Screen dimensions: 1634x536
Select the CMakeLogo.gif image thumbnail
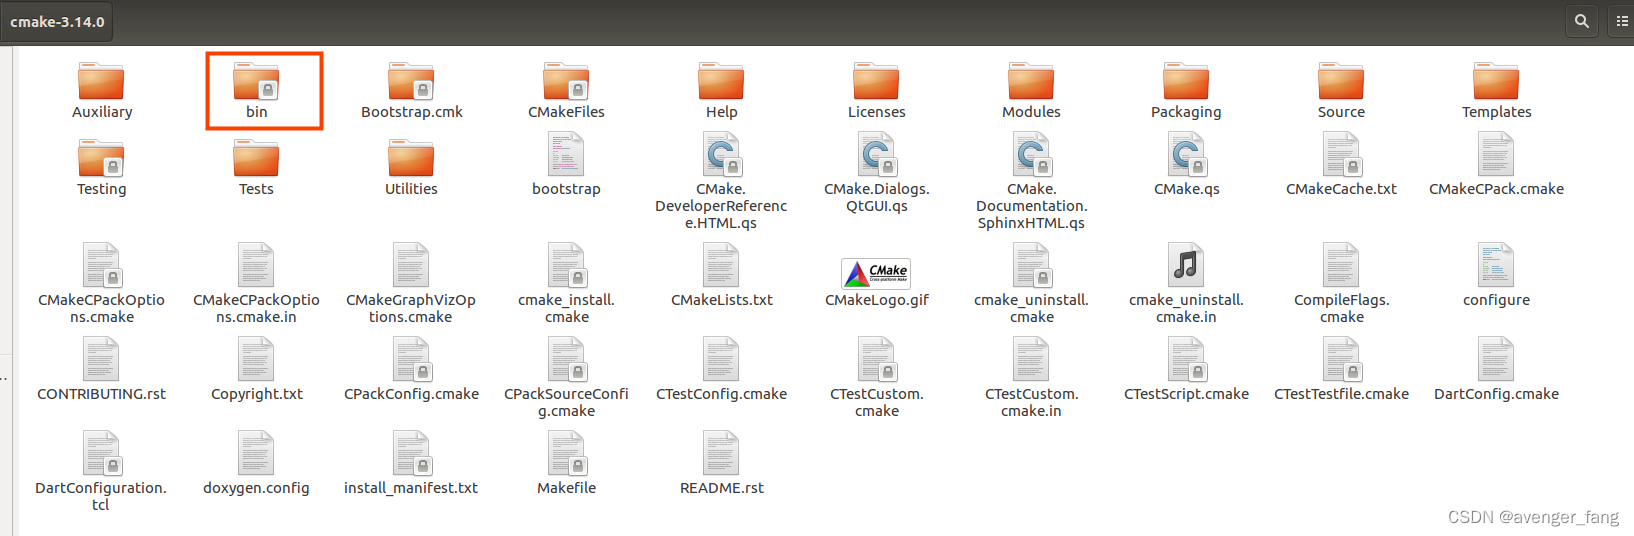[x=876, y=273]
